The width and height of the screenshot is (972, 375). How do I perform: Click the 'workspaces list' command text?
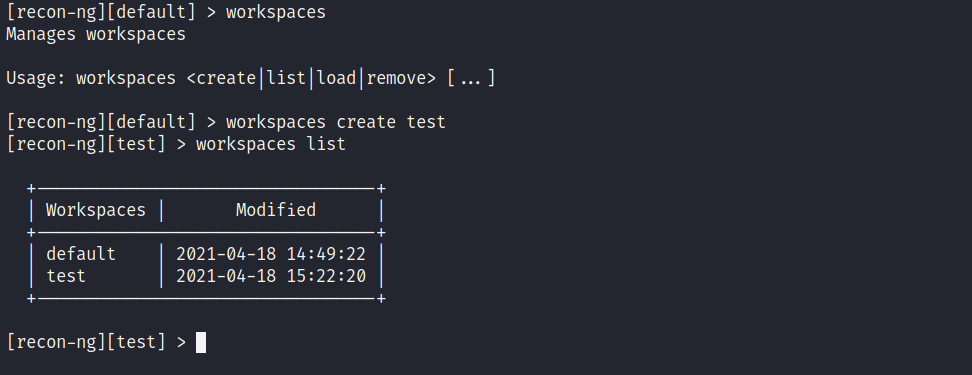(271, 144)
